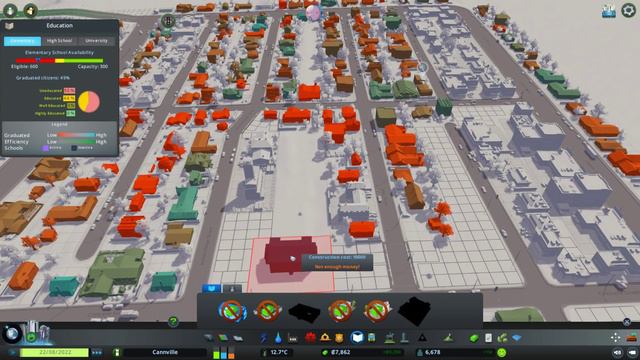Viewport: 640px width, 360px height.
Task: Open the Healthcare build menu
Action: click(311, 338)
